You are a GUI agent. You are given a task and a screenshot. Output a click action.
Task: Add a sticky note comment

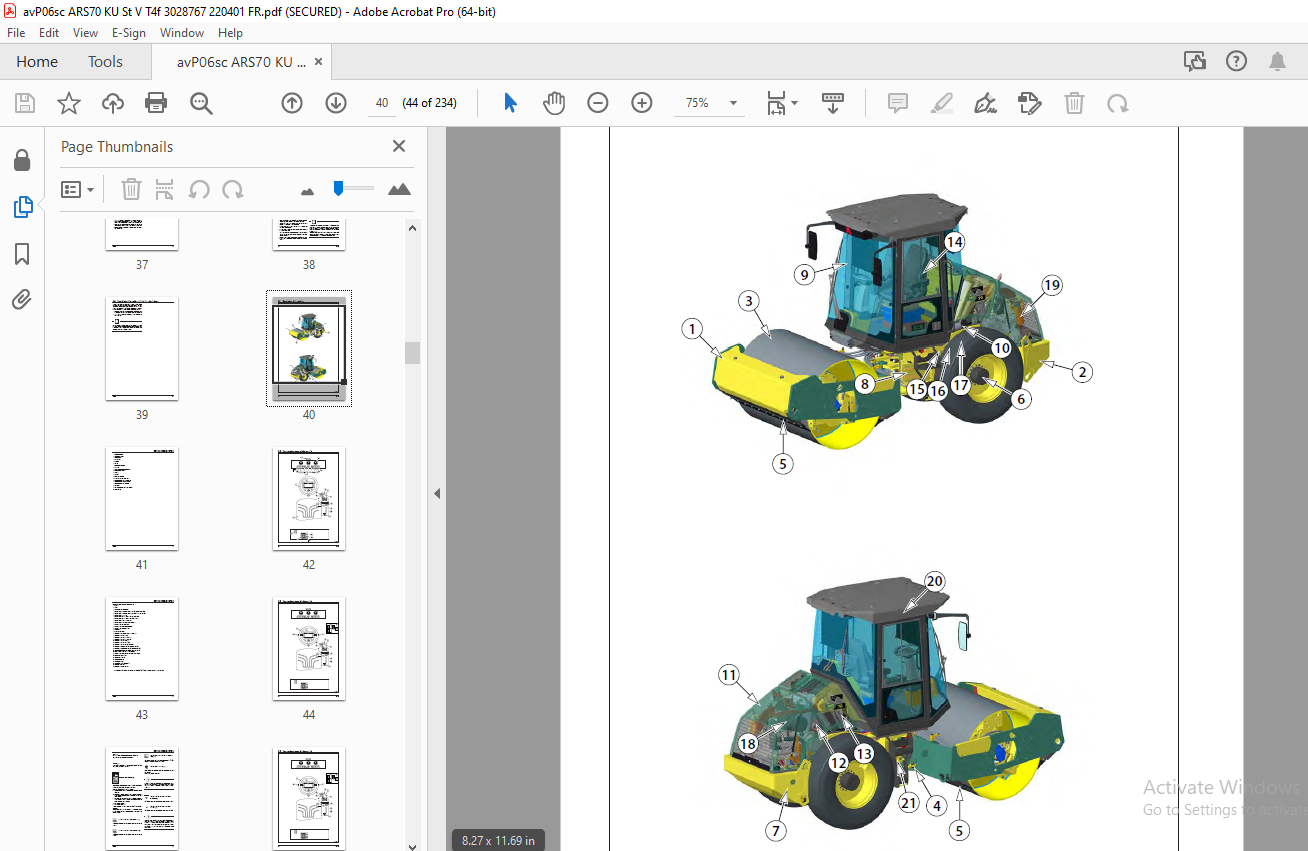[x=898, y=103]
